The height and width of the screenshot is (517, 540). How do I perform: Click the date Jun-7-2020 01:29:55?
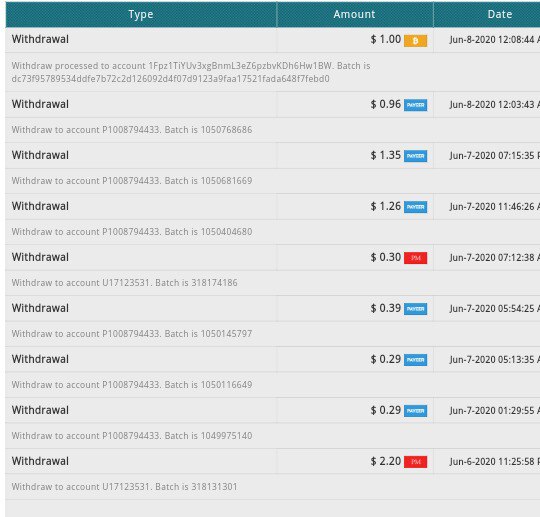coord(495,410)
